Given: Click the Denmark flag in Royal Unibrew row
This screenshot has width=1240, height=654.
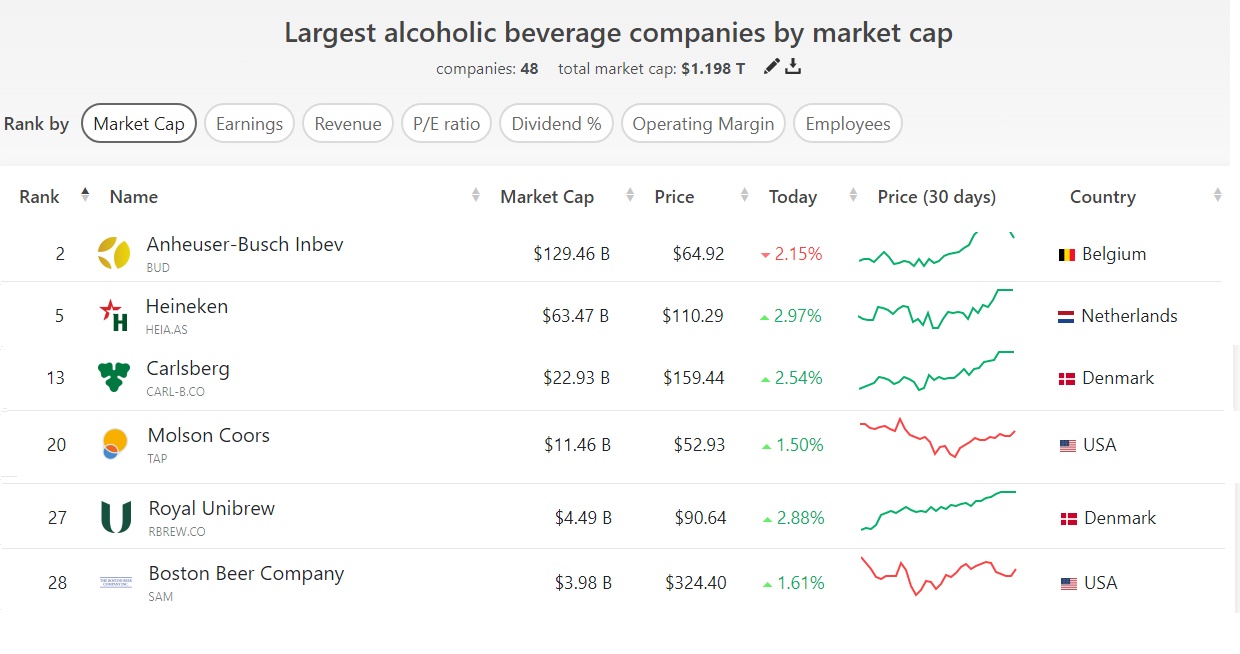Looking at the screenshot, I should click(1068, 519).
